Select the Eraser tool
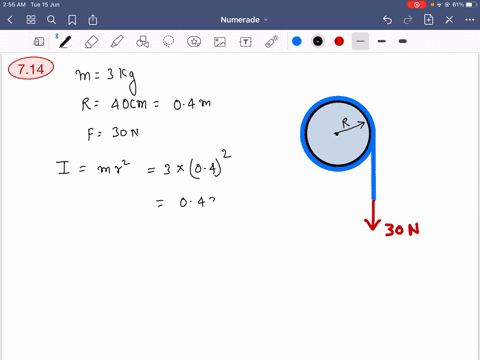The width and height of the screenshot is (480, 360). pyautogui.click(x=91, y=42)
